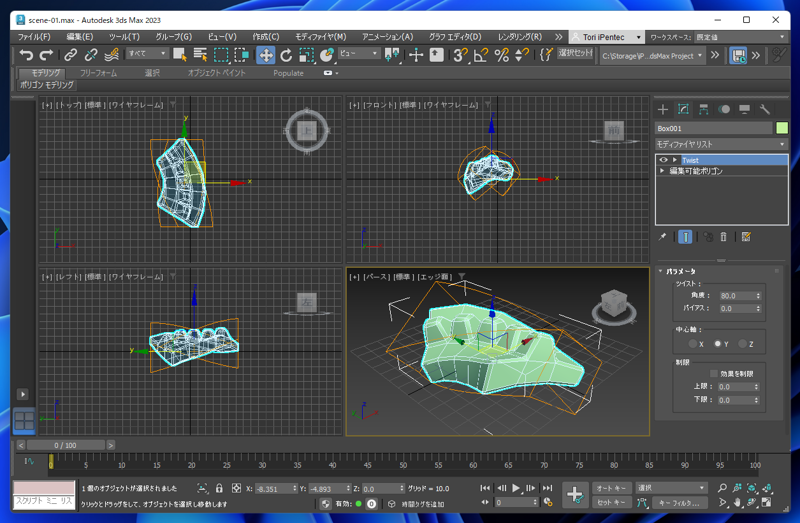Switch to the フリーフォーム ribbon tab
The width and height of the screenshot is (800, 523).
click(x=98, y=73)
